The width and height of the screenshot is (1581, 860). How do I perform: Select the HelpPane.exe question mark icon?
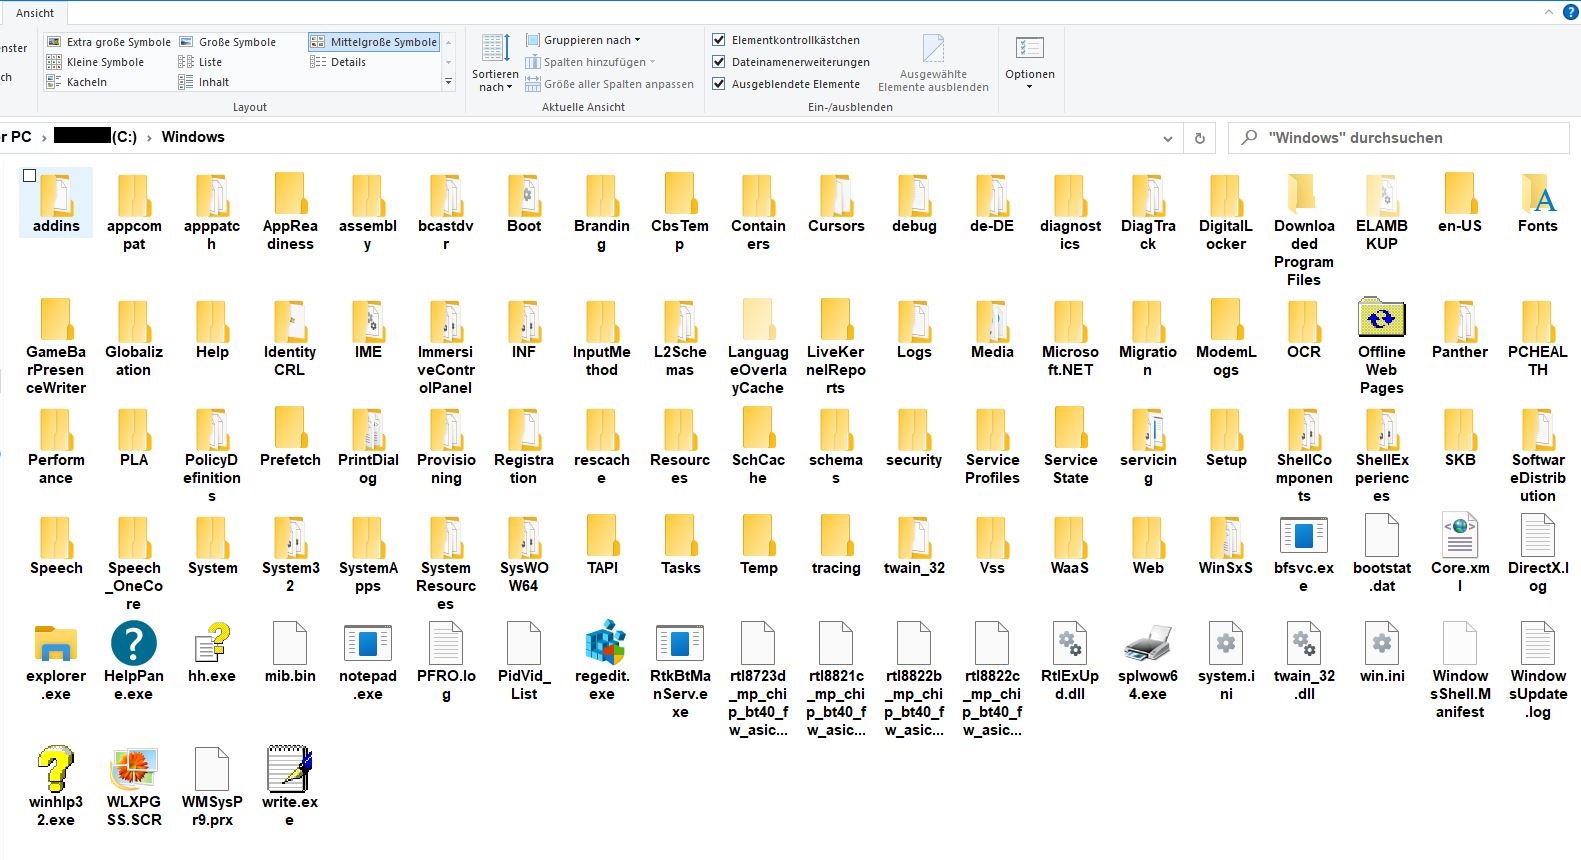134,643
